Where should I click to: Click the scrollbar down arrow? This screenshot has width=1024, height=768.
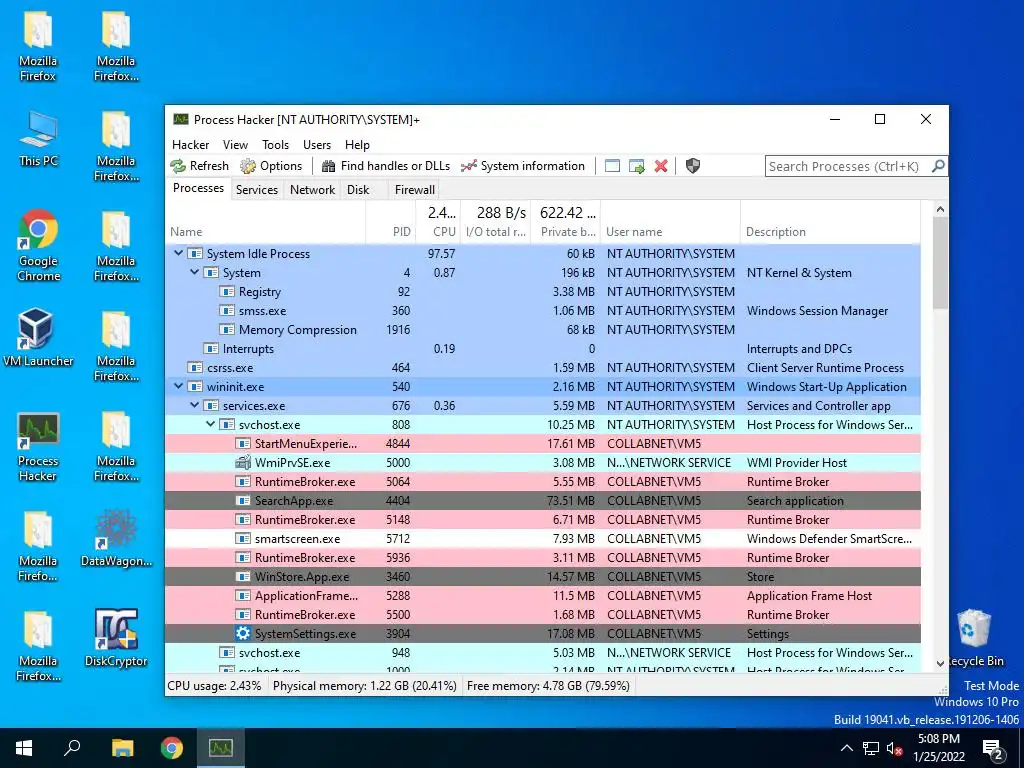[x=940, y=664]
